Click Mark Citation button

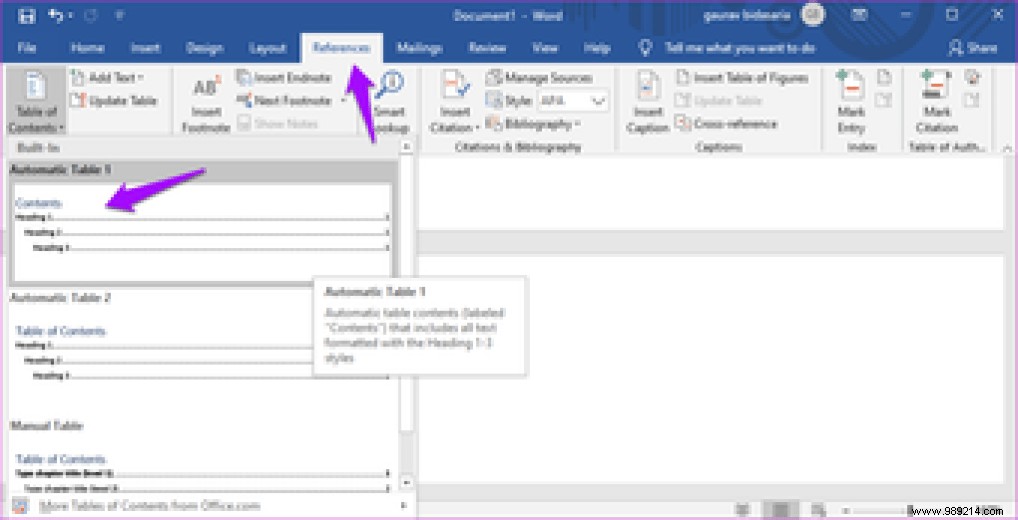tap(936, 103)
